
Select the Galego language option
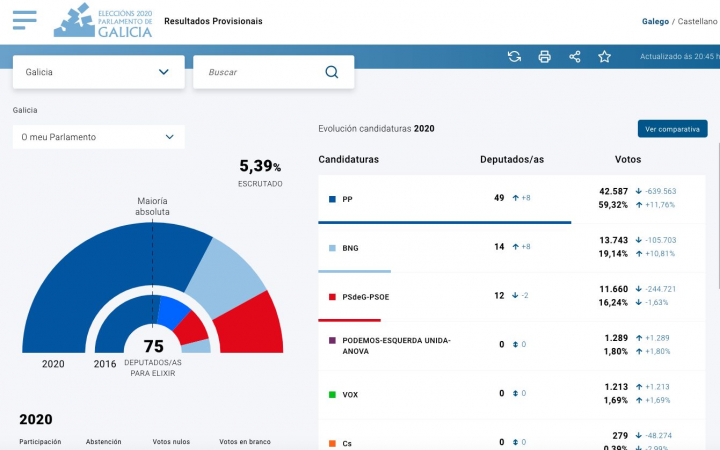click(655, 21)
